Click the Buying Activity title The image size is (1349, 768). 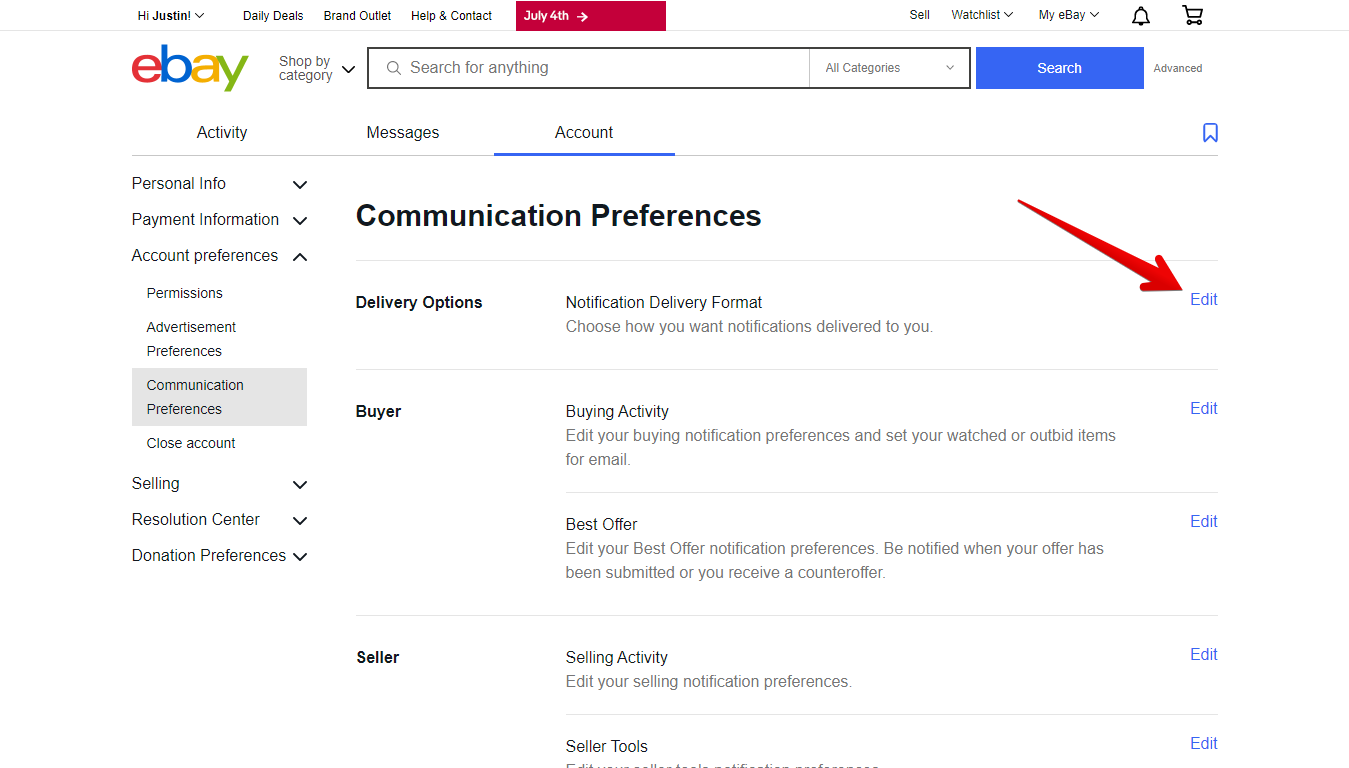point(617,412)
